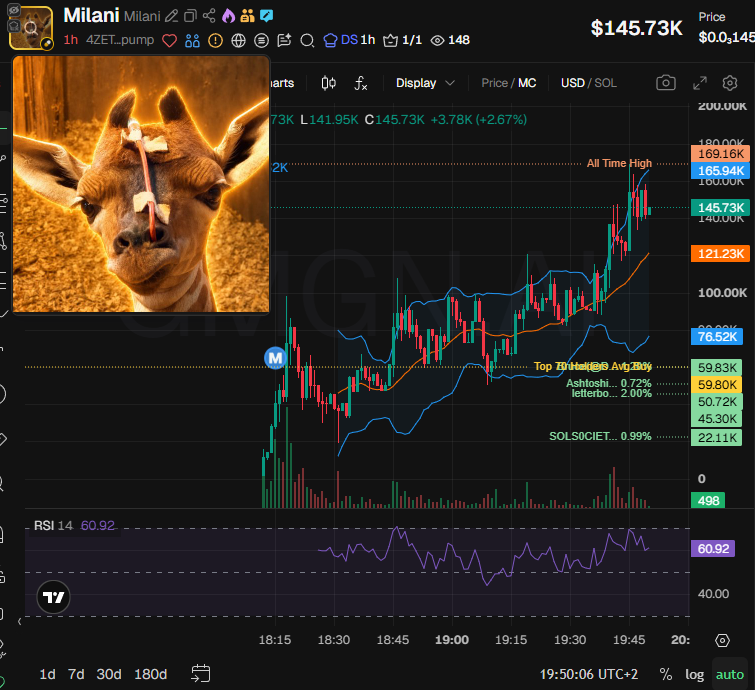Image resolution: width=755 pixels, height=690 pixels.
Task: Open the blue note bubble icon
Action: pyautogui.click(x=266, y=16)
